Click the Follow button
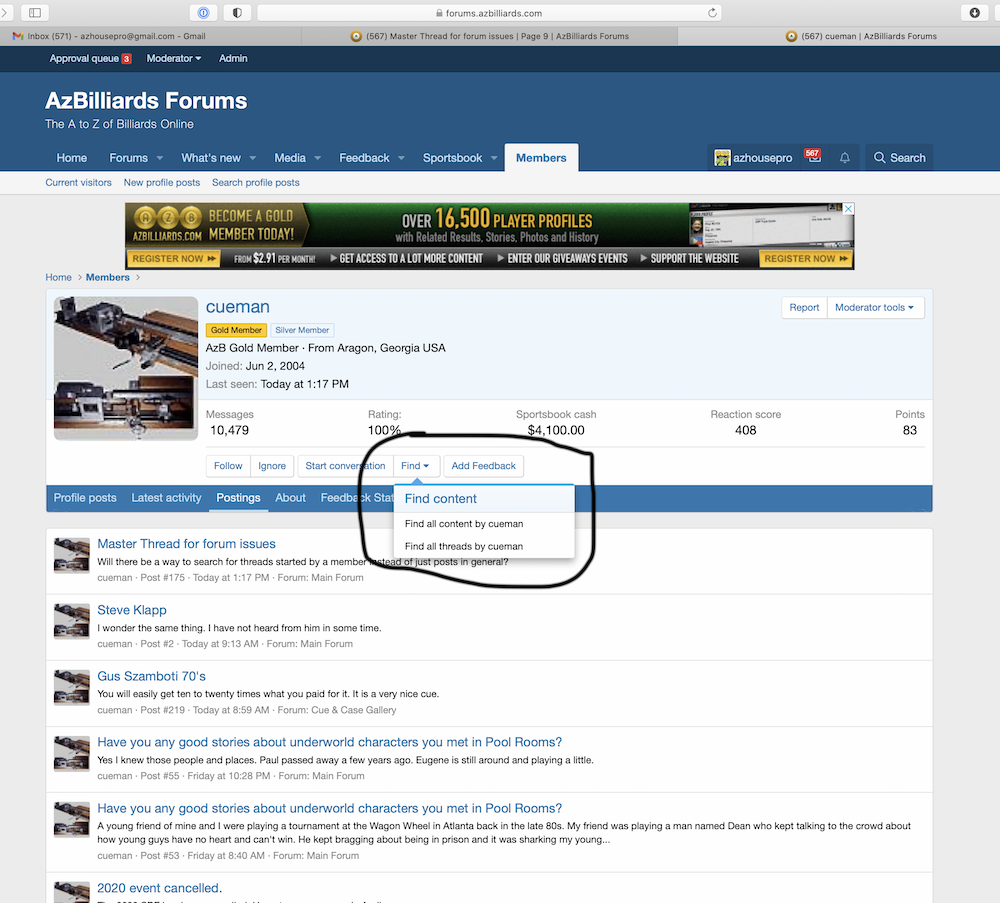 228,466
